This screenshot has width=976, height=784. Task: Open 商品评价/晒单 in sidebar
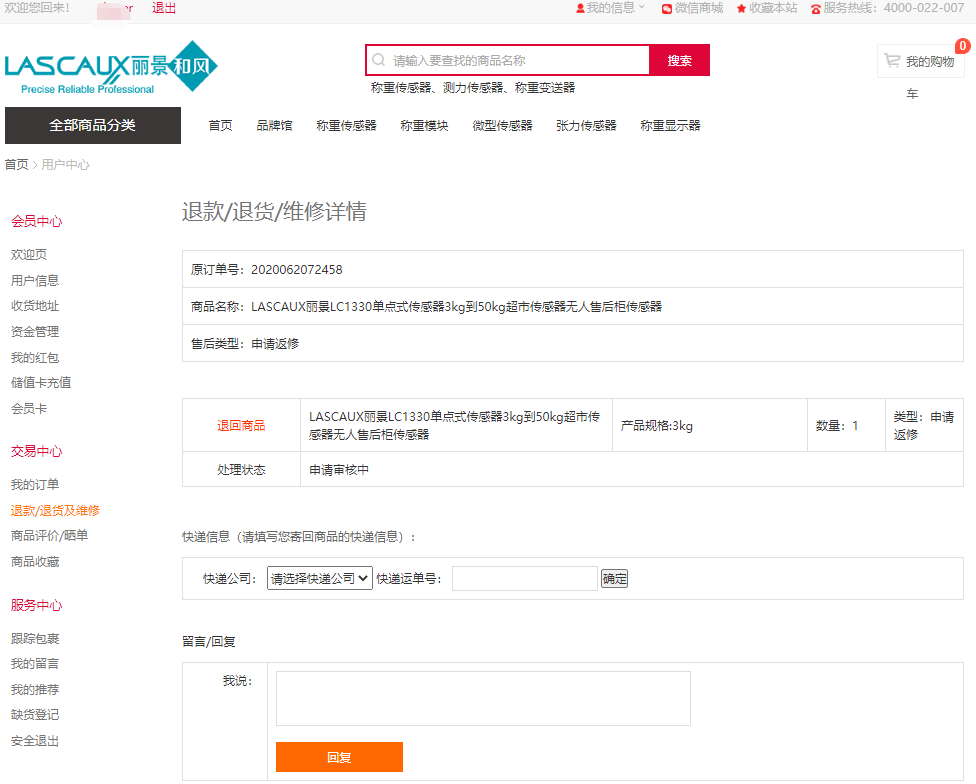(x=49, y=536)
